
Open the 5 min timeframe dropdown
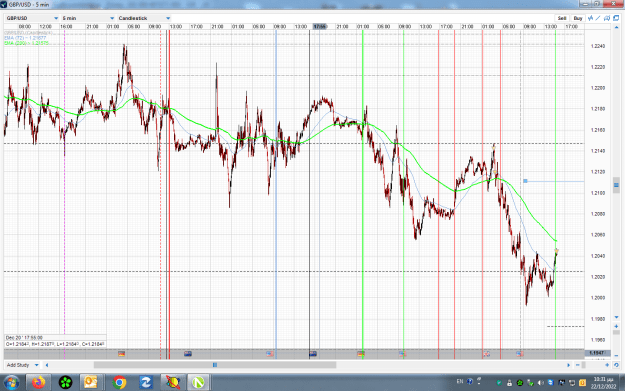pos(88,18)
